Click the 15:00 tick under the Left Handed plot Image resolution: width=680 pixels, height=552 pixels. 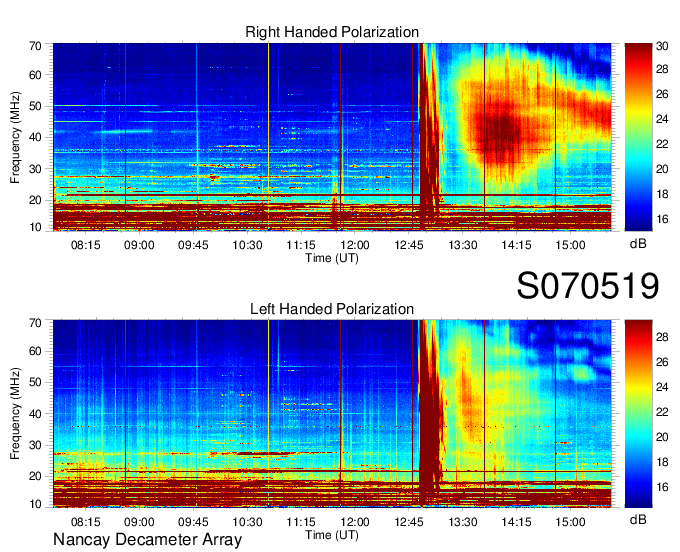tap(570, 522)
